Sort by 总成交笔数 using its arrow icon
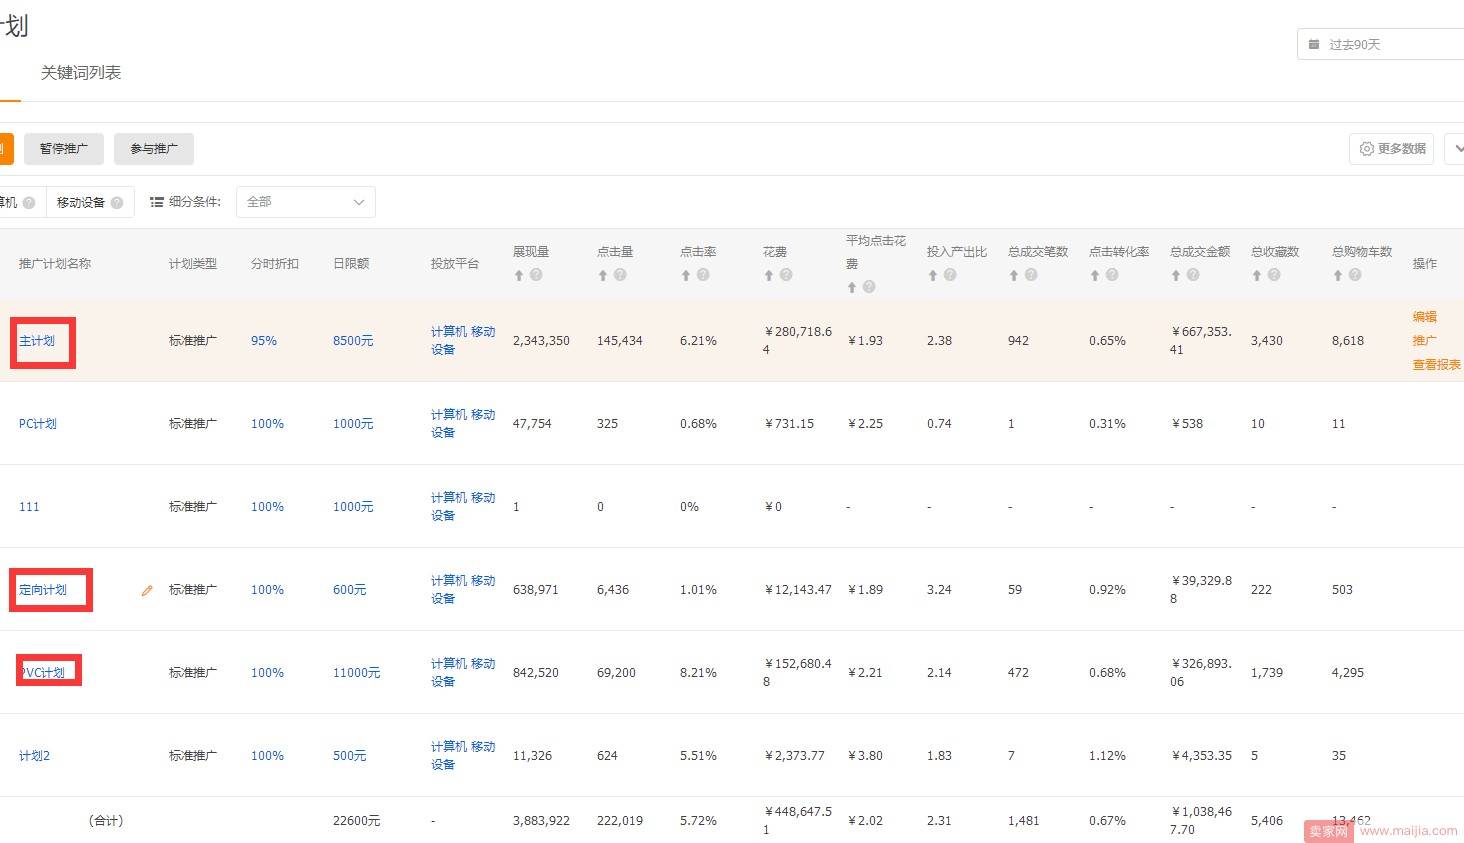This screenshot has height=843, width=1464. pos(1014,275)
